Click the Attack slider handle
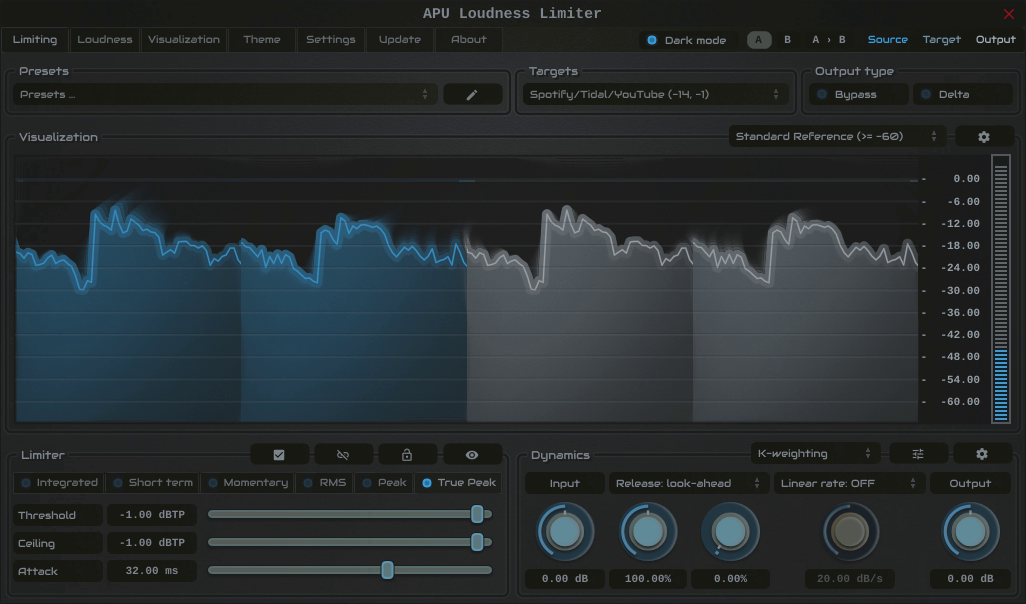This screenshot has height=604, width=1026. tap(387, 570)
